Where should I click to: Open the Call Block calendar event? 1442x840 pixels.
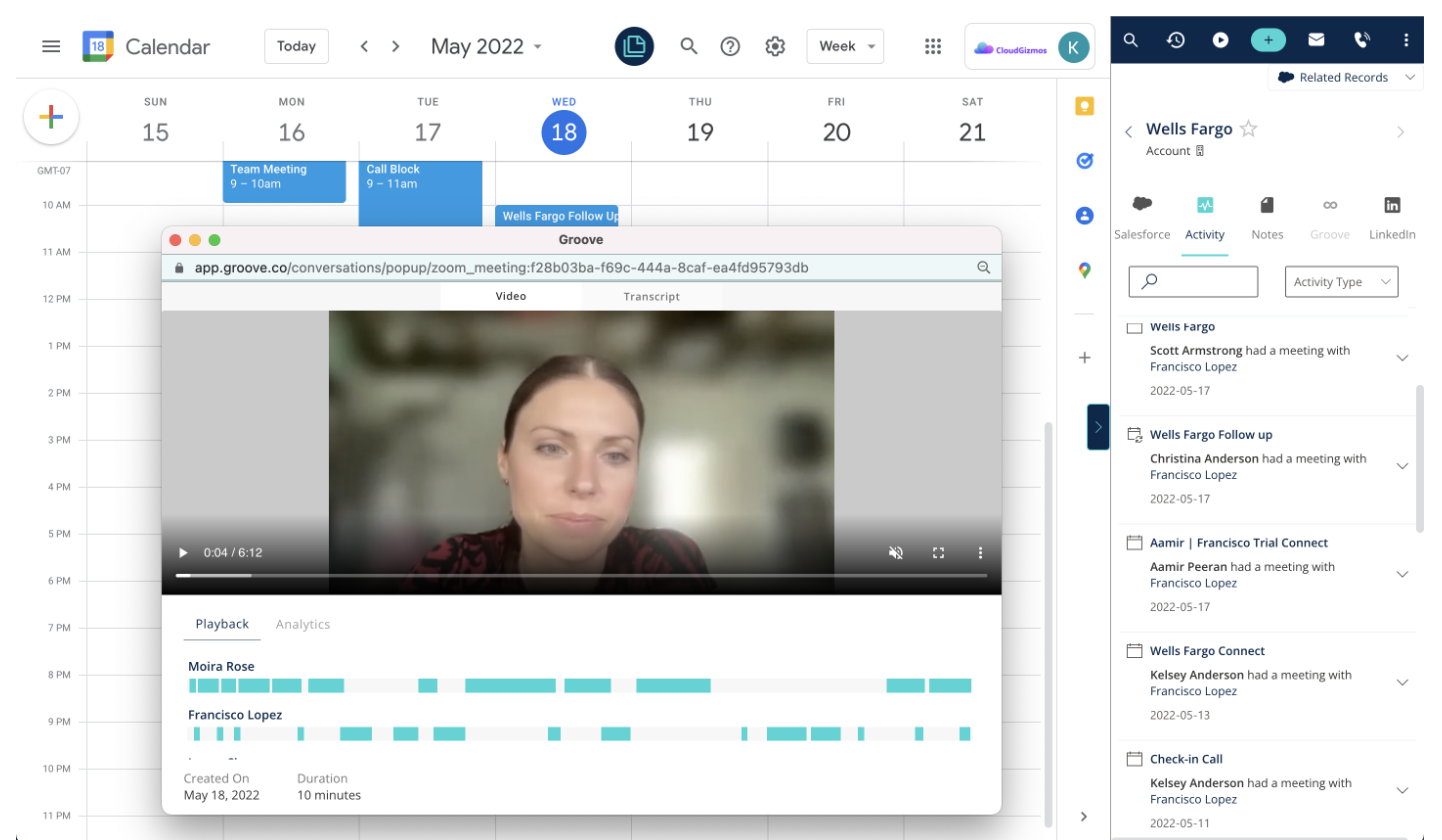420,192
